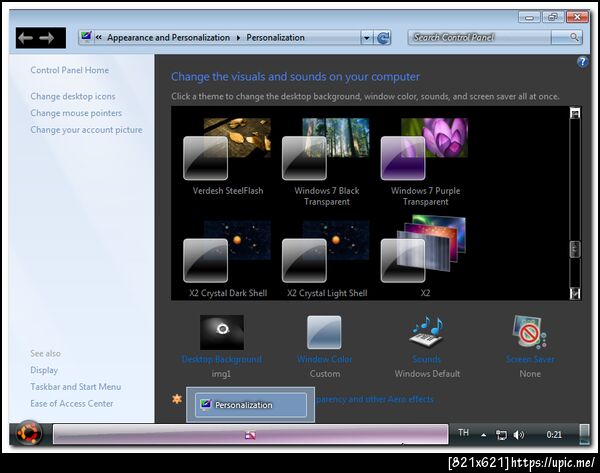
Task: Open help with the question mark icon
Action: 582,62
